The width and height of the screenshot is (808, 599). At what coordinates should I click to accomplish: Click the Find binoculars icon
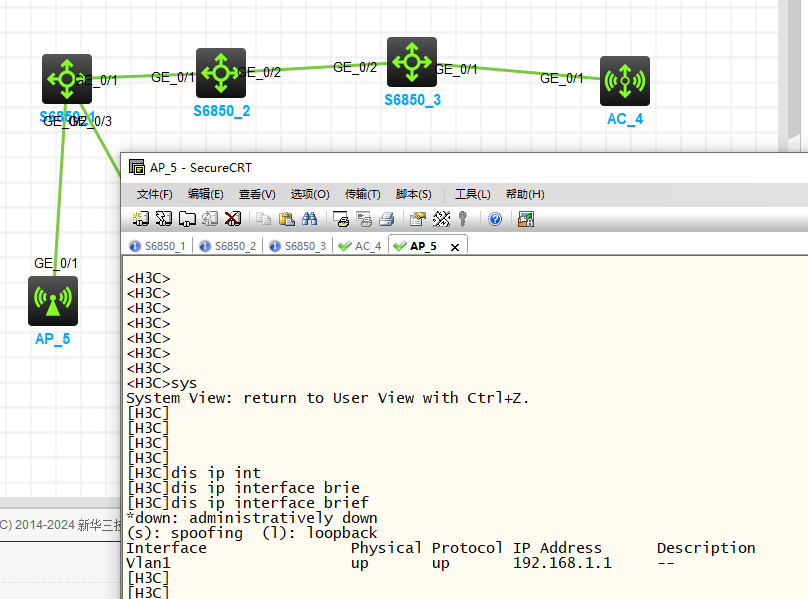coord(310,219)
